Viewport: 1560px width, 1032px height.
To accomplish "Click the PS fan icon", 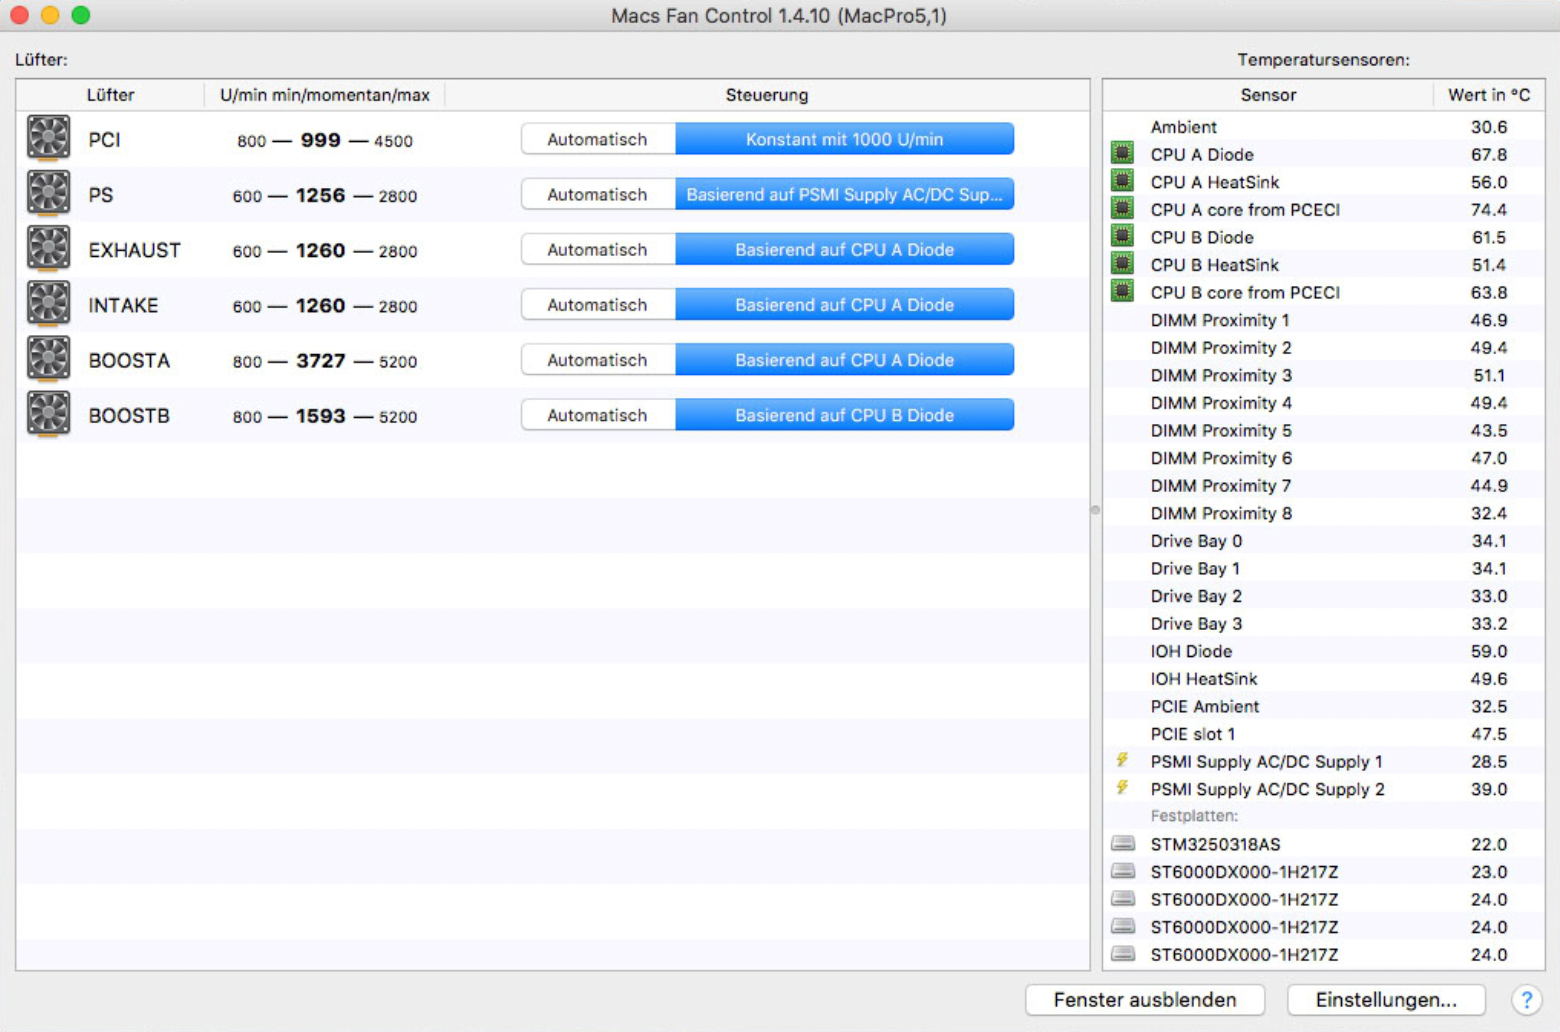I will point(48,193).
